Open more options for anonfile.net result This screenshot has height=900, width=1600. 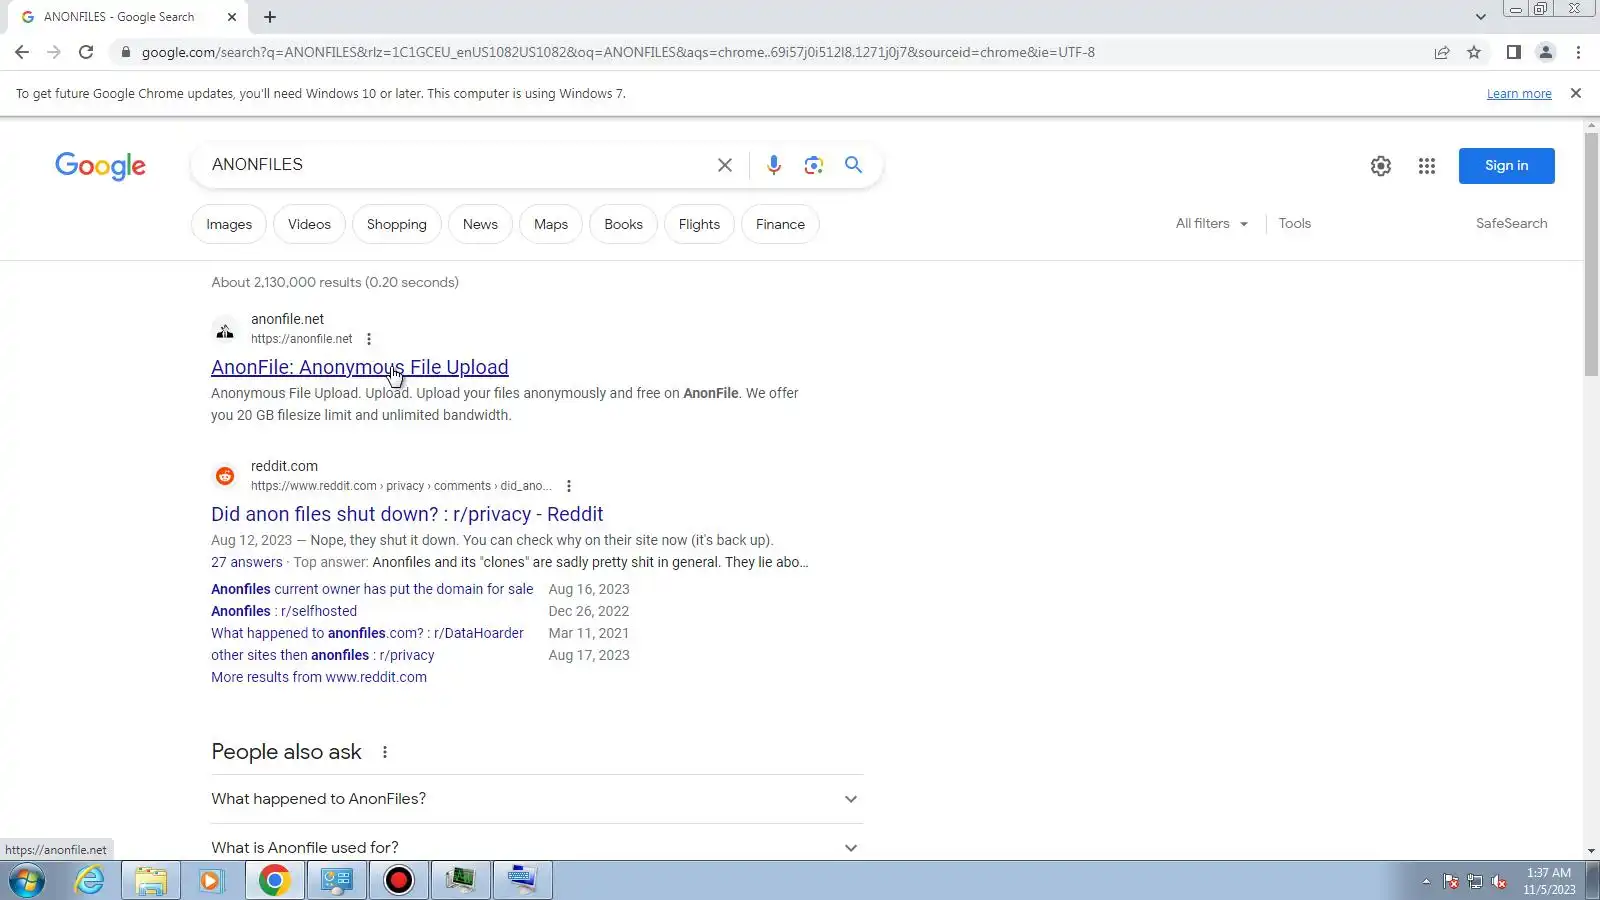coord(369,339)
